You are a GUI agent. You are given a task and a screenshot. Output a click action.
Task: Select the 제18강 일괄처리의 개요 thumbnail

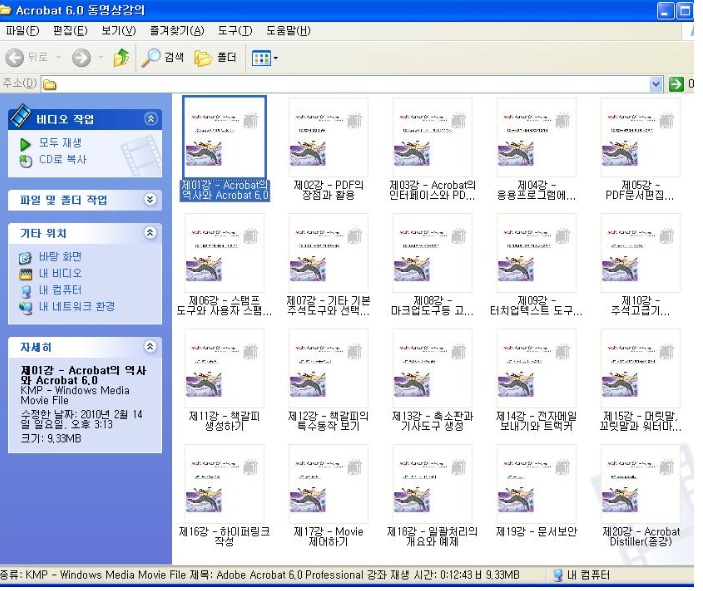click(432, 484)
